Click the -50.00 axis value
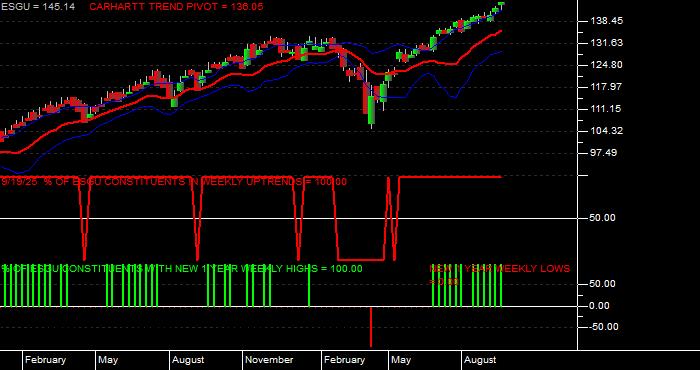Screen dimensions: 700x370 604,327
